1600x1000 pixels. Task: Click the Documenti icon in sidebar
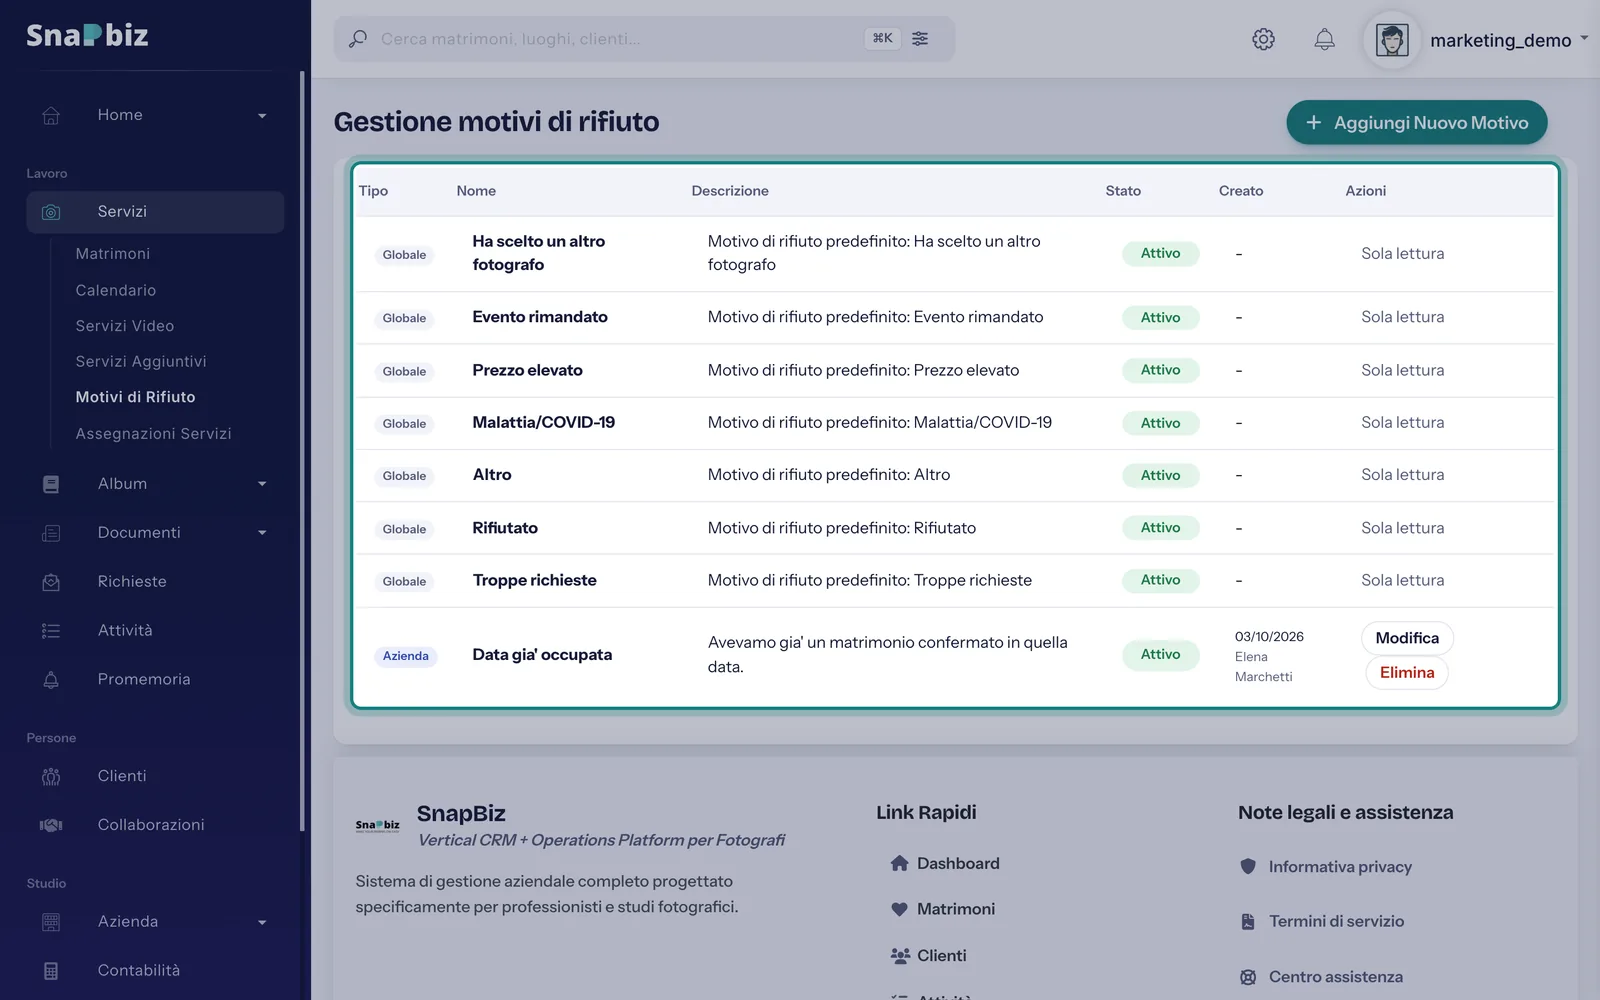point(51,533)
